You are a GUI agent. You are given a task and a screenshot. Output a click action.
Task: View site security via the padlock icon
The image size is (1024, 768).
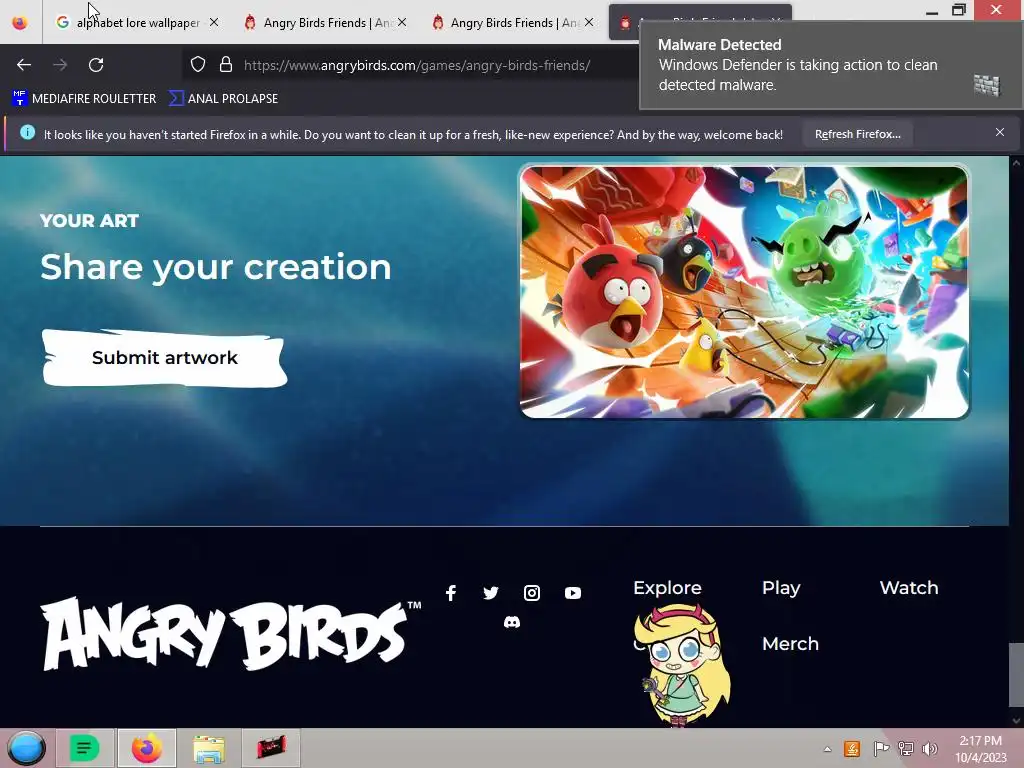coord(226,64)
